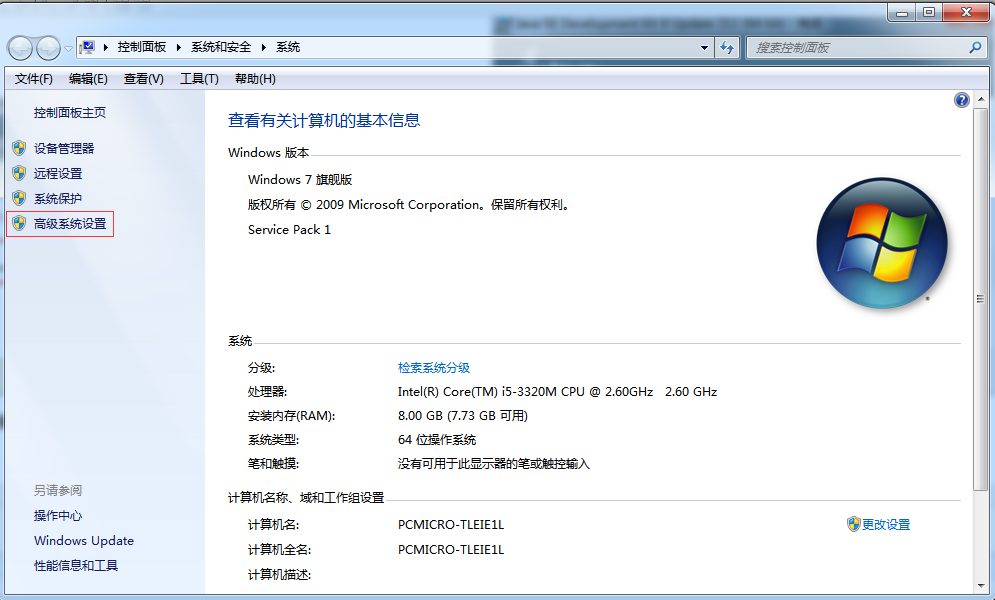Open 系统保护 link
This screenshot has width=995, height=600.
tap(58, 199)
